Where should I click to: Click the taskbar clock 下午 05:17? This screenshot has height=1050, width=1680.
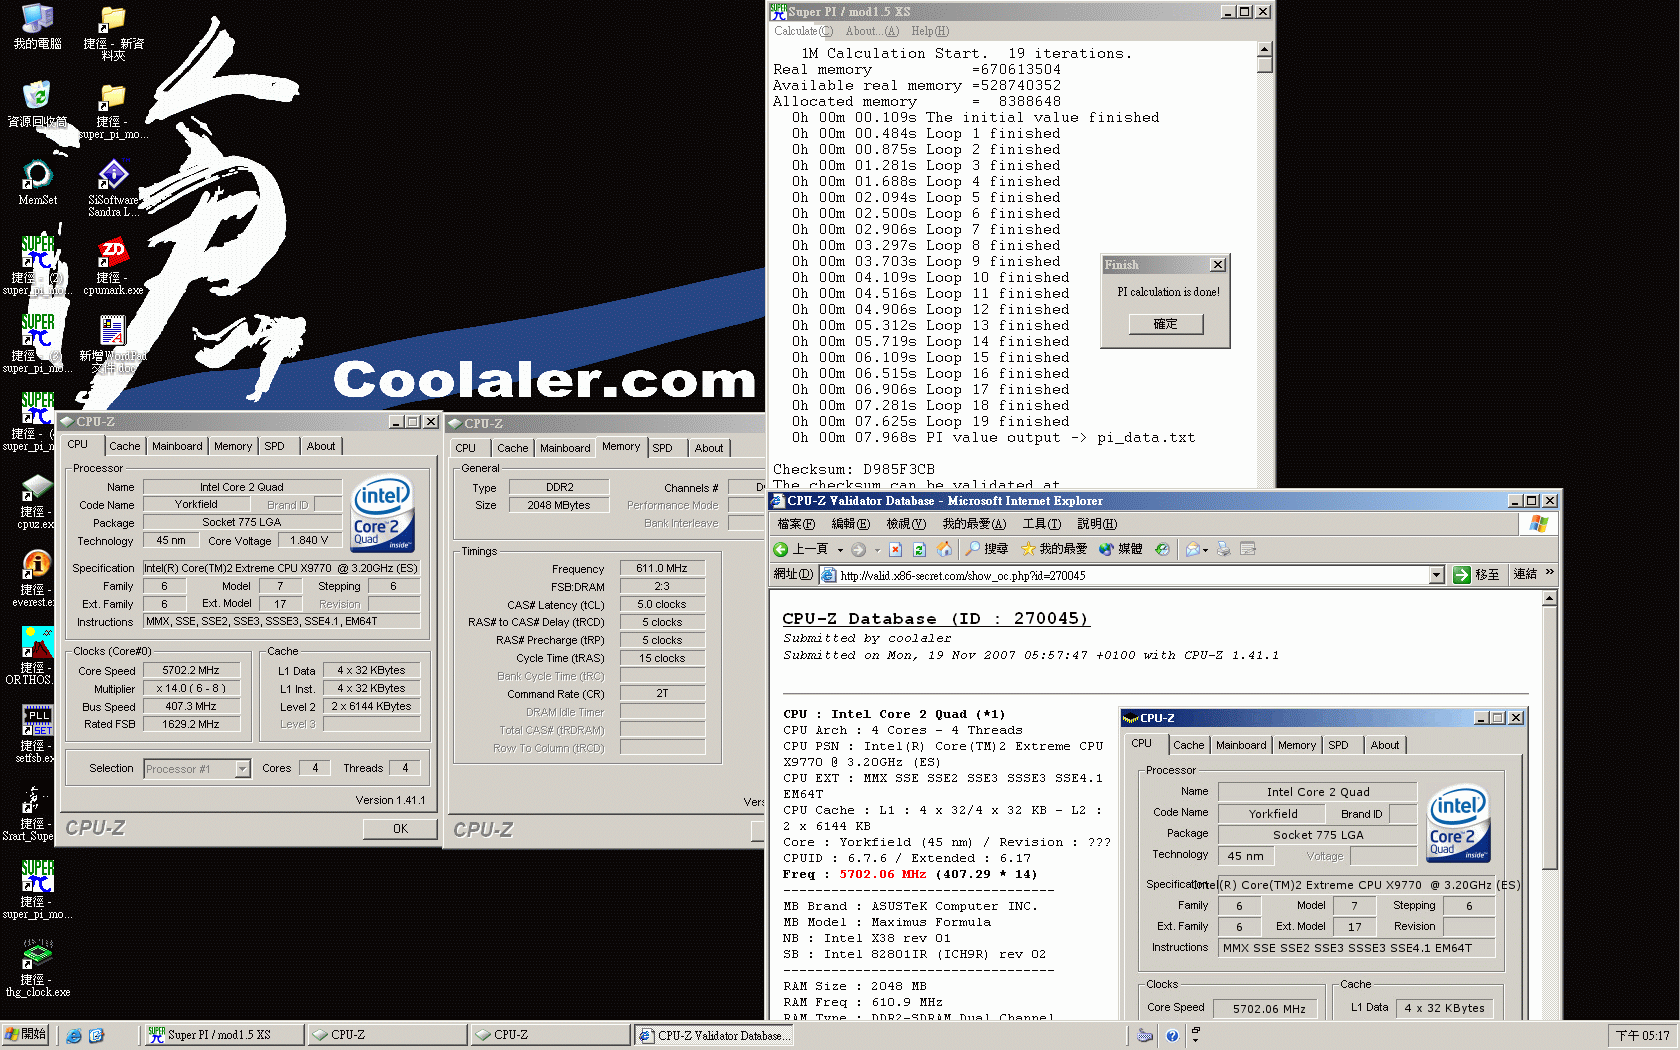[1643, 1036]
